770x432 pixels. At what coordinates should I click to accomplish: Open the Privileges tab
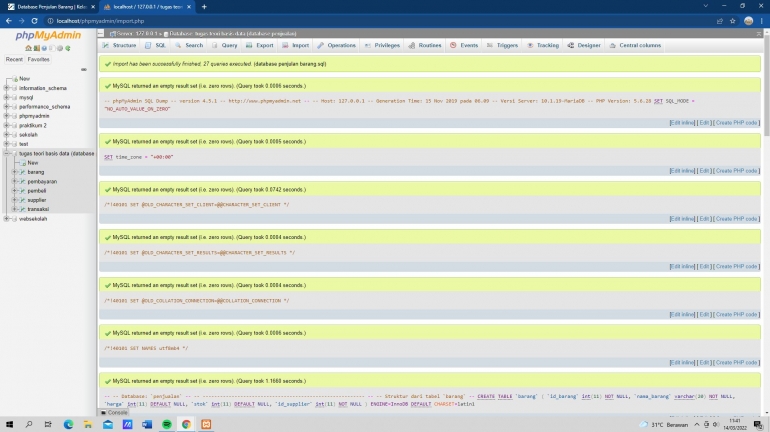pyautogui.click(x=383, y=45)
